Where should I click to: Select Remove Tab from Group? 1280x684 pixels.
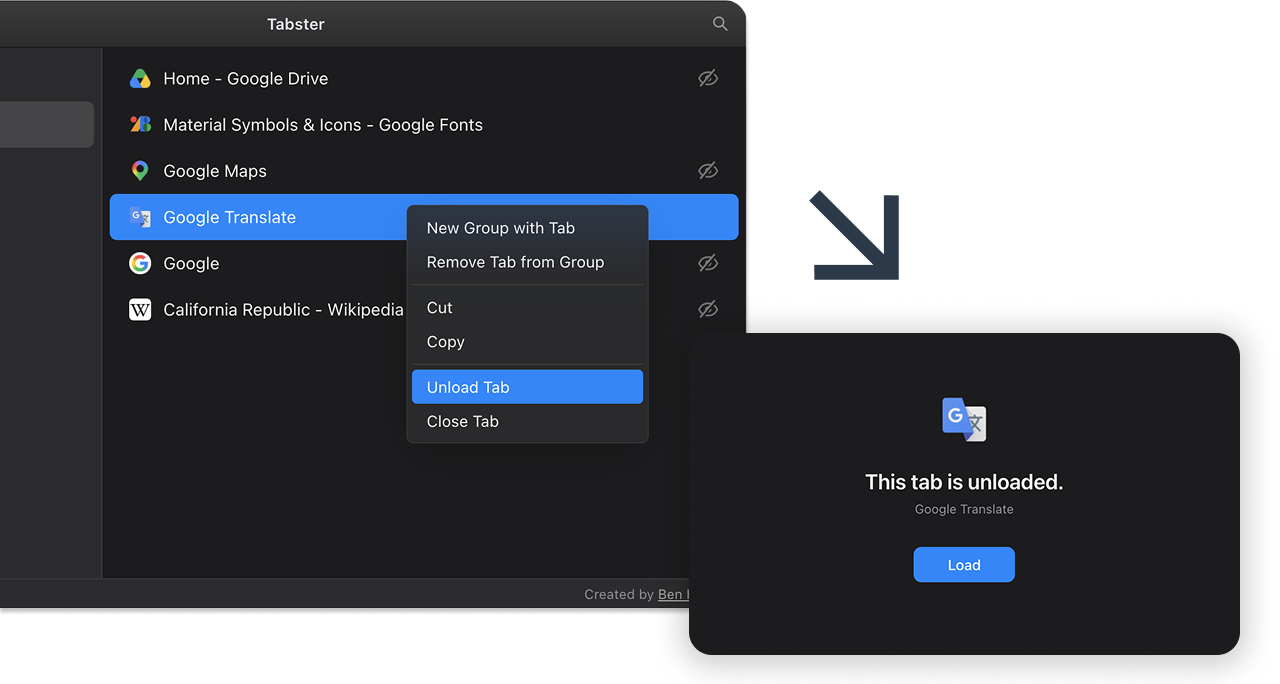coord(527,262)
